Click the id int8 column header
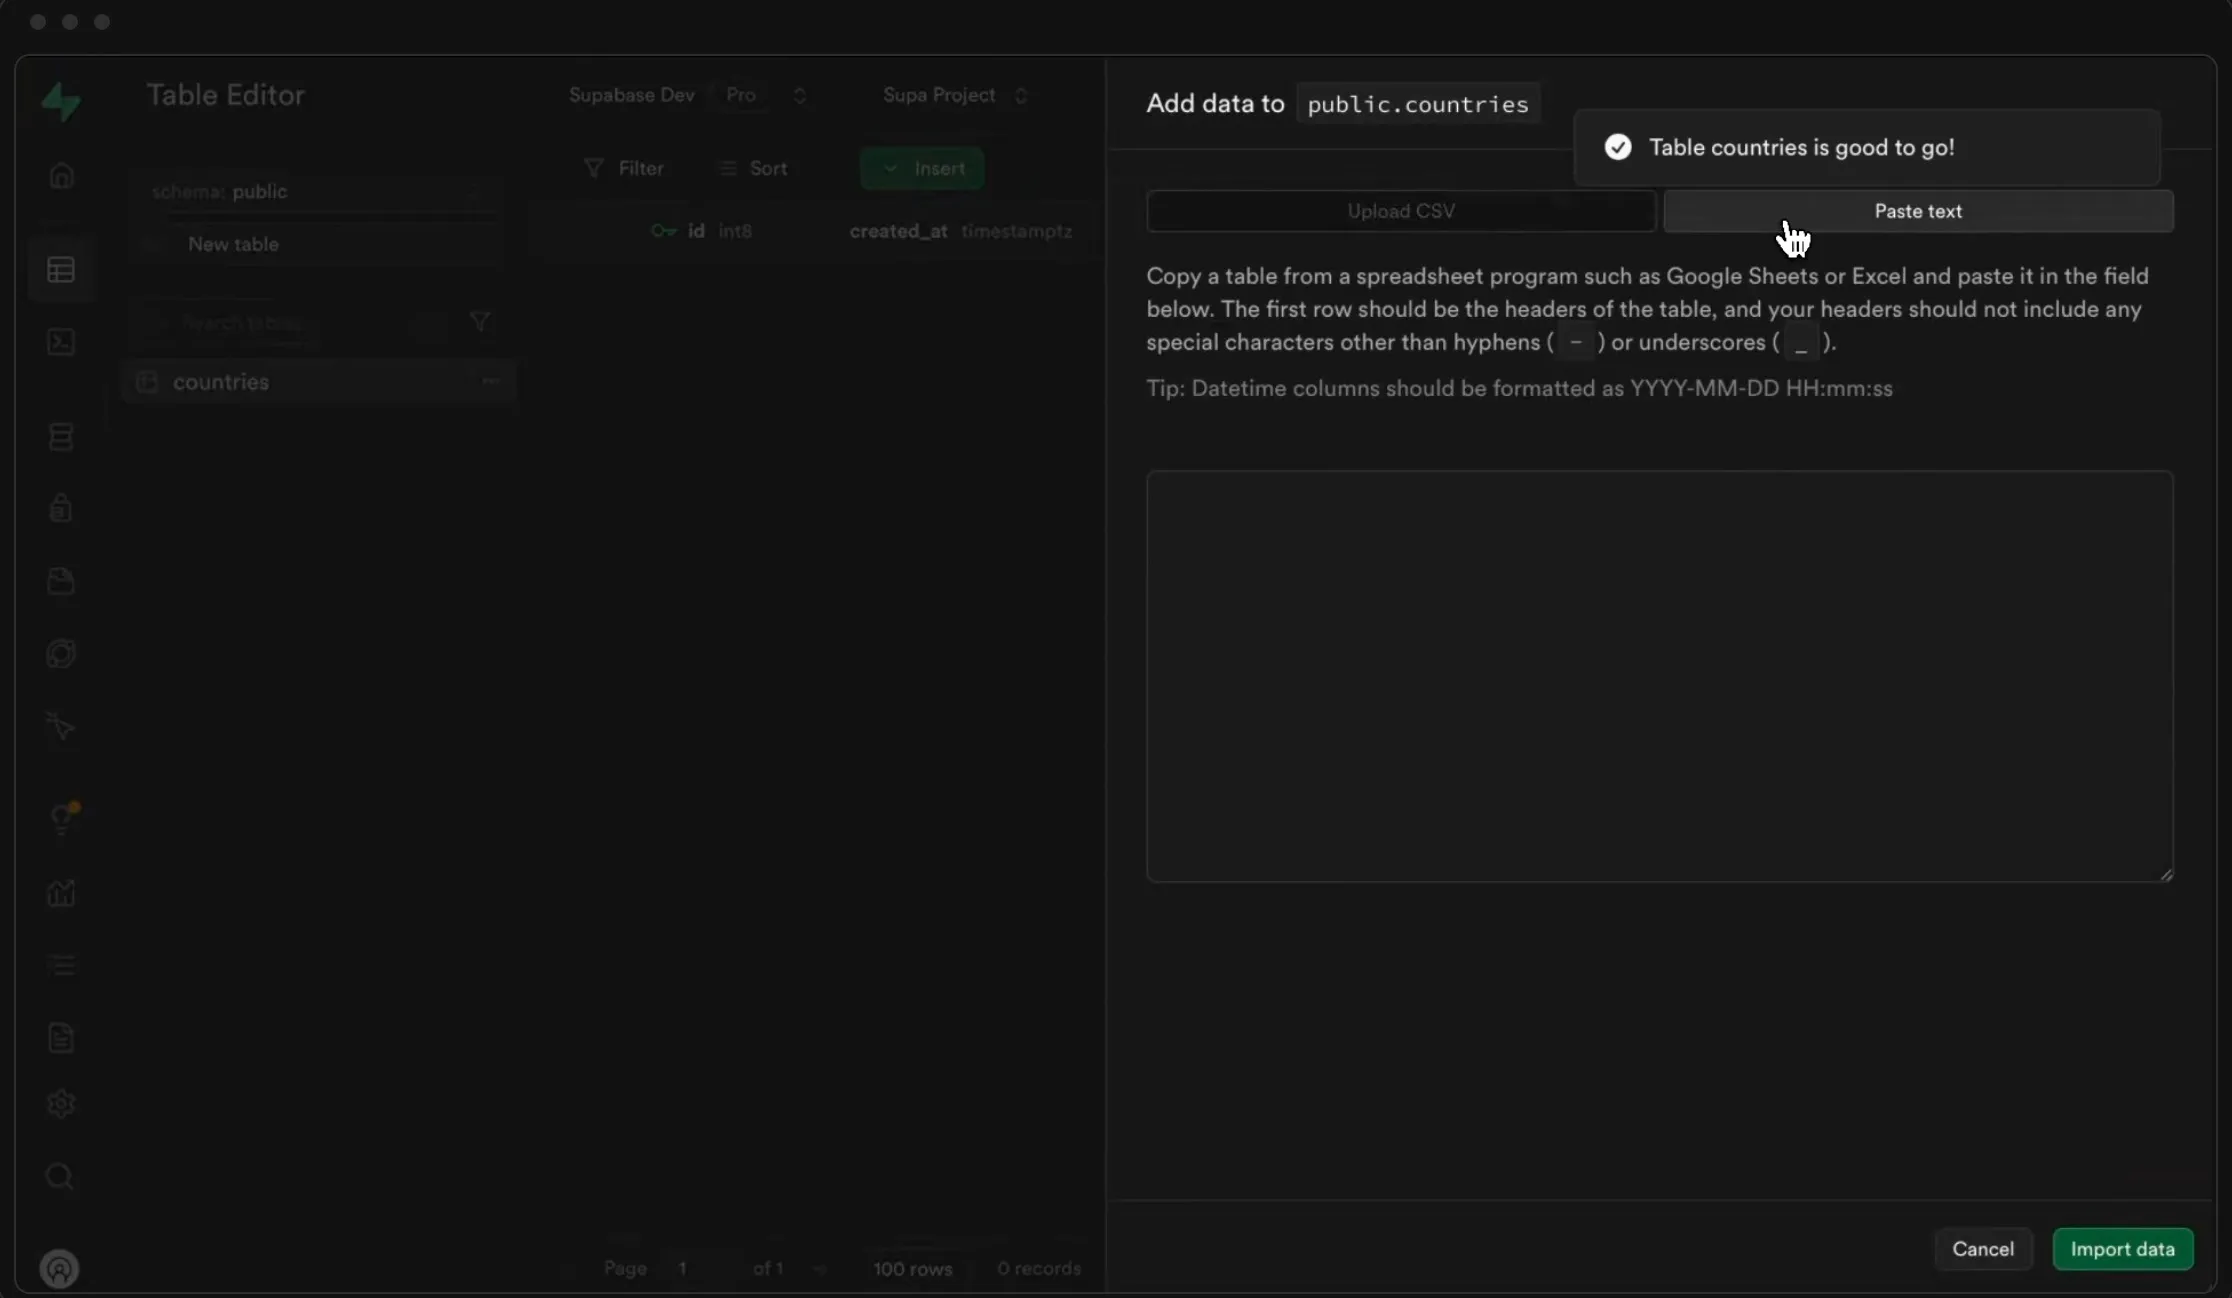Viewport: 2232px width, 1298px height. [x=702, y=231]
